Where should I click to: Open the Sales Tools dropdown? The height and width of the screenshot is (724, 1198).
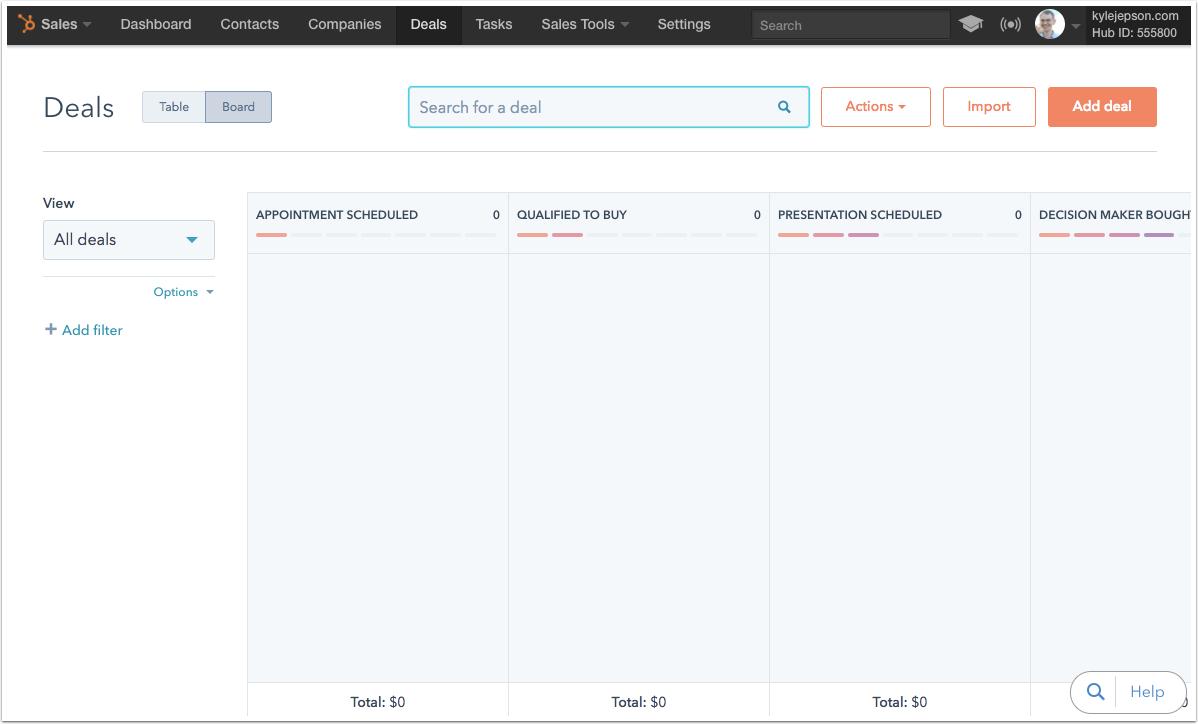(584, 24)
